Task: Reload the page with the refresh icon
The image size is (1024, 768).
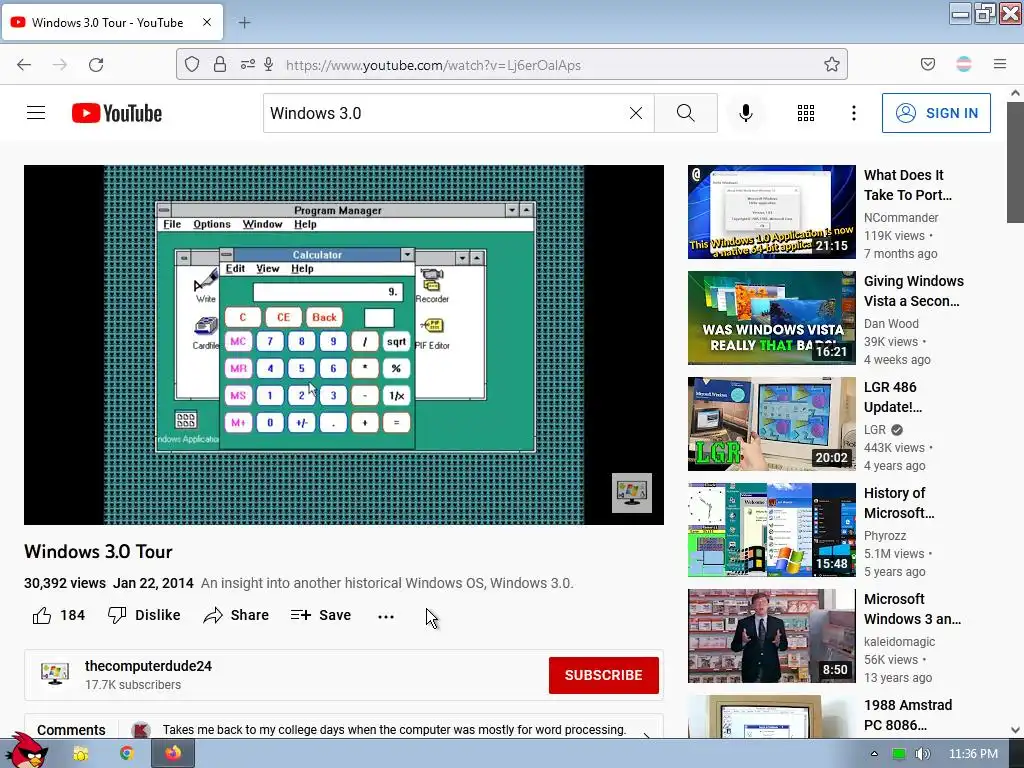Action: click(96, 65)
